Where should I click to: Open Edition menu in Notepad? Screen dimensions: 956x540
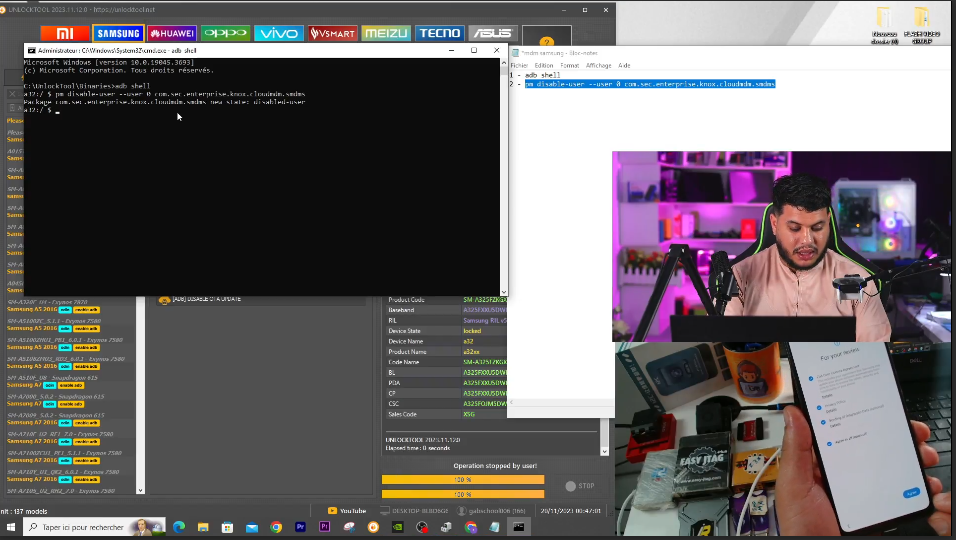[544, 65]
